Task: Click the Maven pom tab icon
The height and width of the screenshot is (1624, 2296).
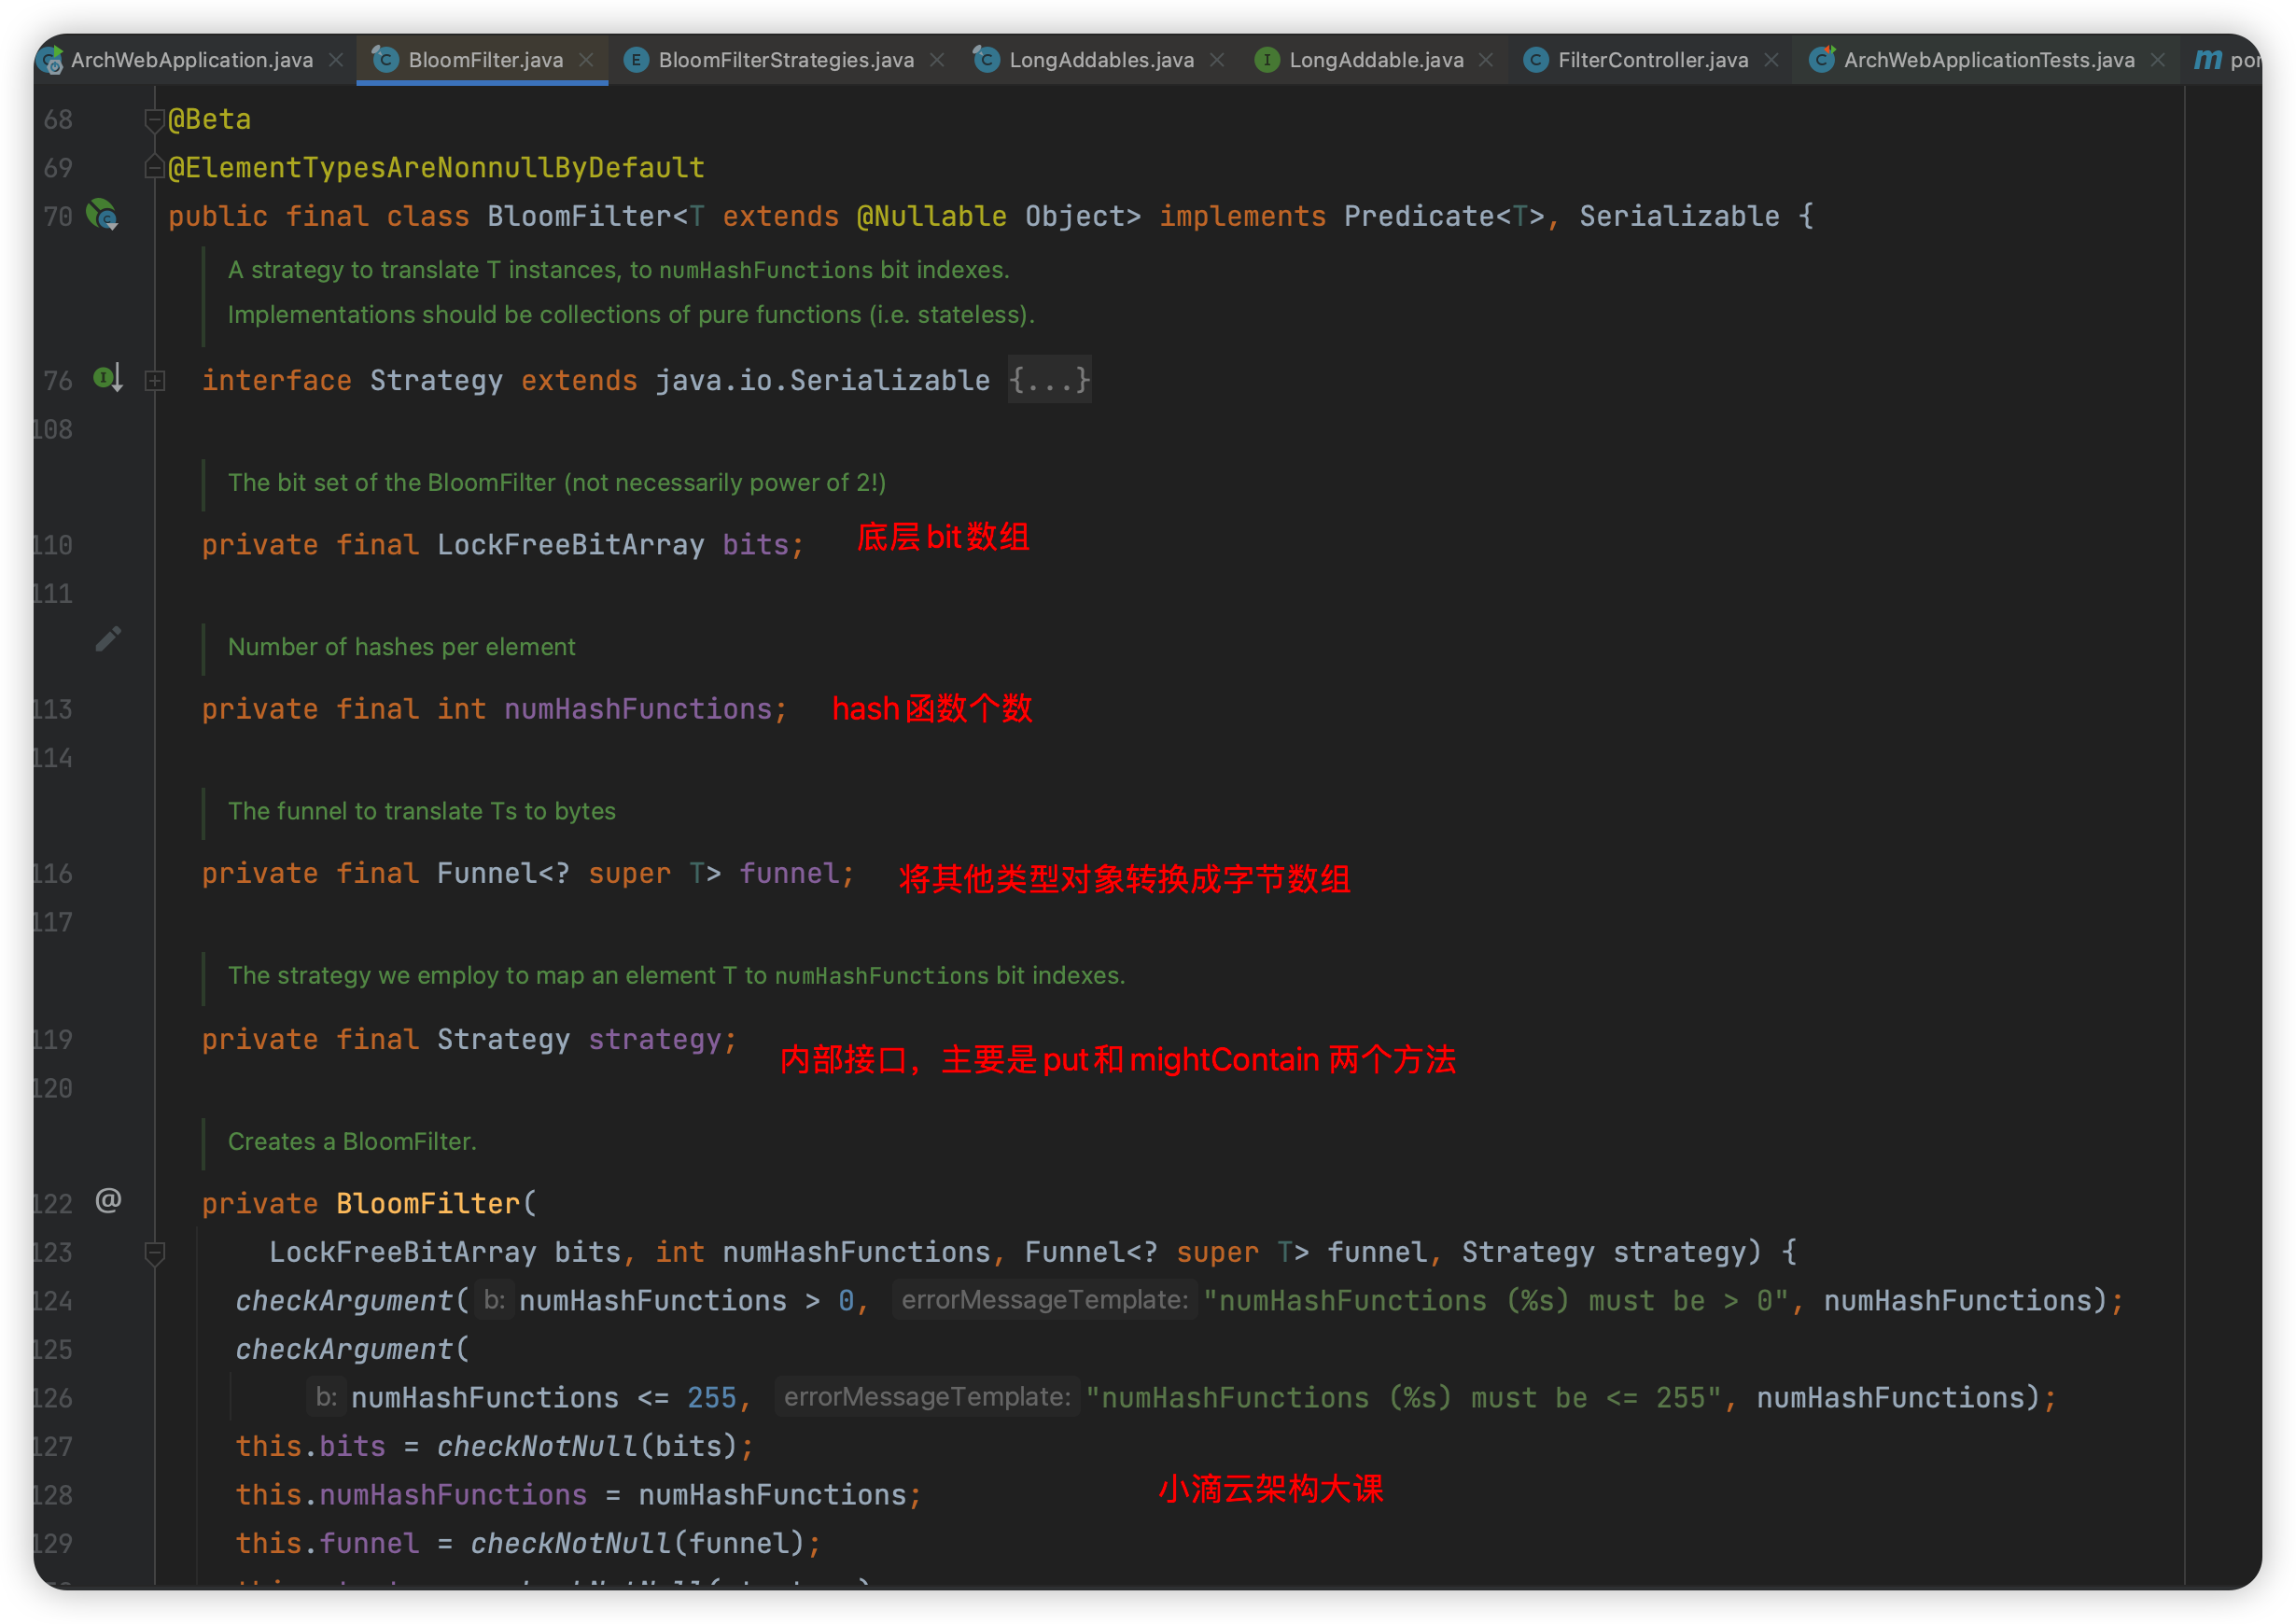Action: (x=2207, y=60)
